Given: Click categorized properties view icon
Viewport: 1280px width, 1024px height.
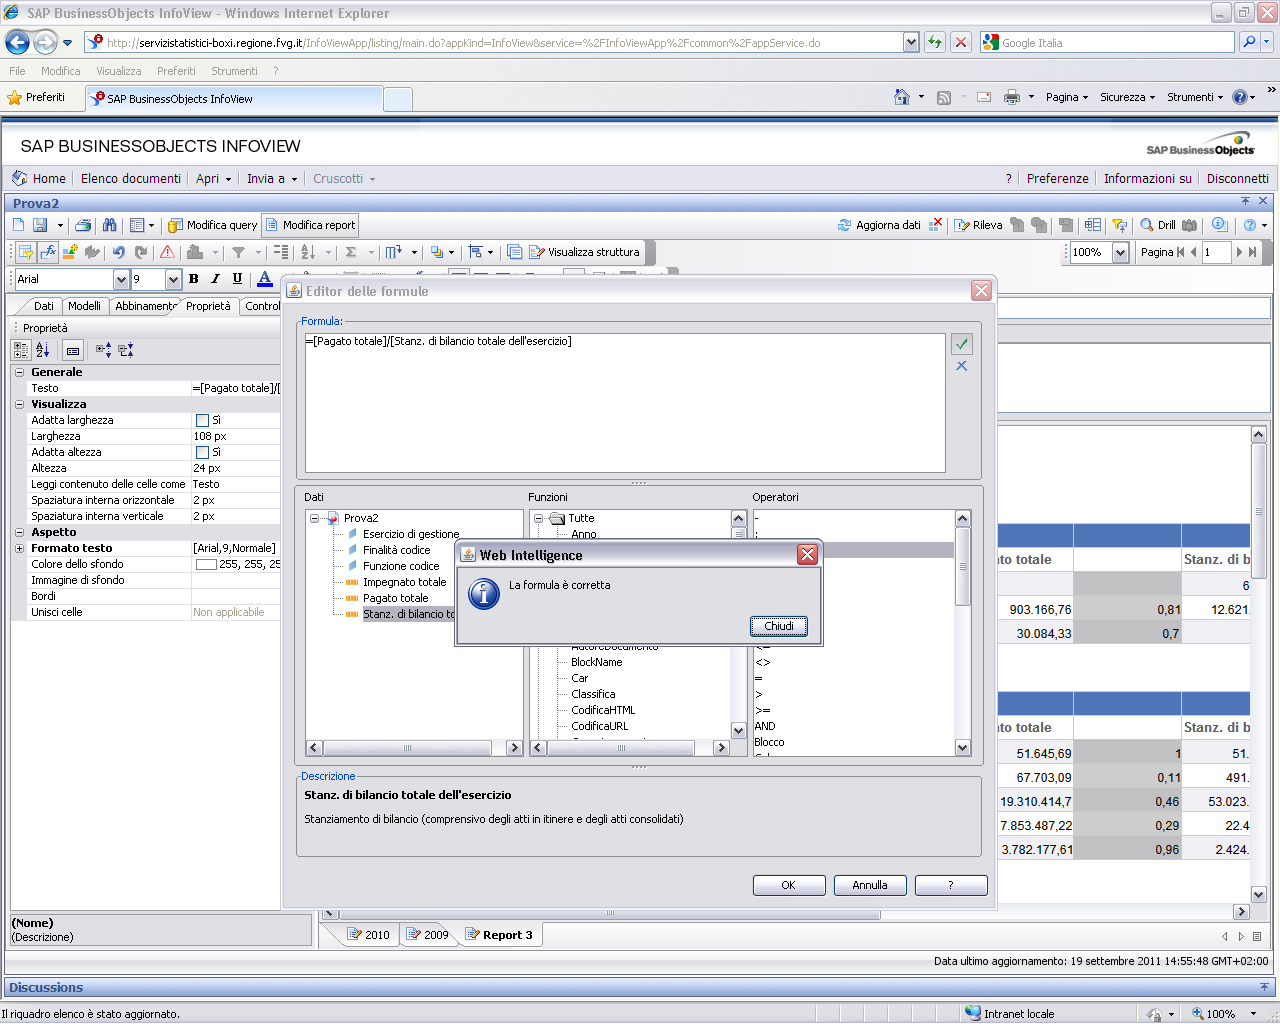Looking at the screenshot, I should [21, 350].
